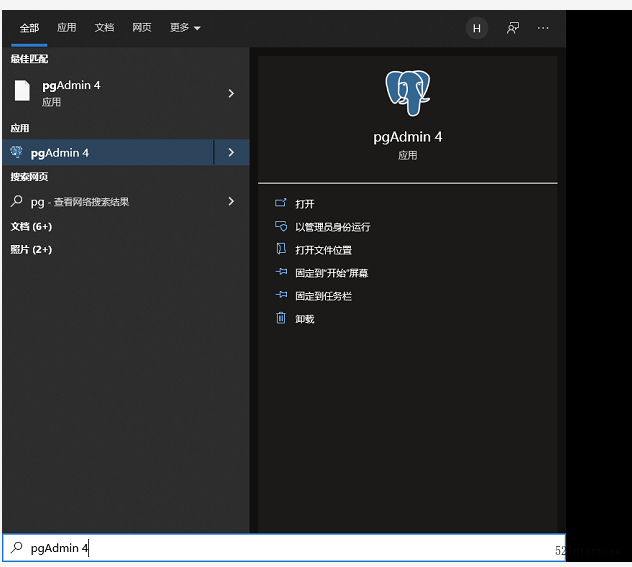Screen dimensions: 632x567
Task: Click the small elephant icon in app list
Action: click(x=17, y=152)
